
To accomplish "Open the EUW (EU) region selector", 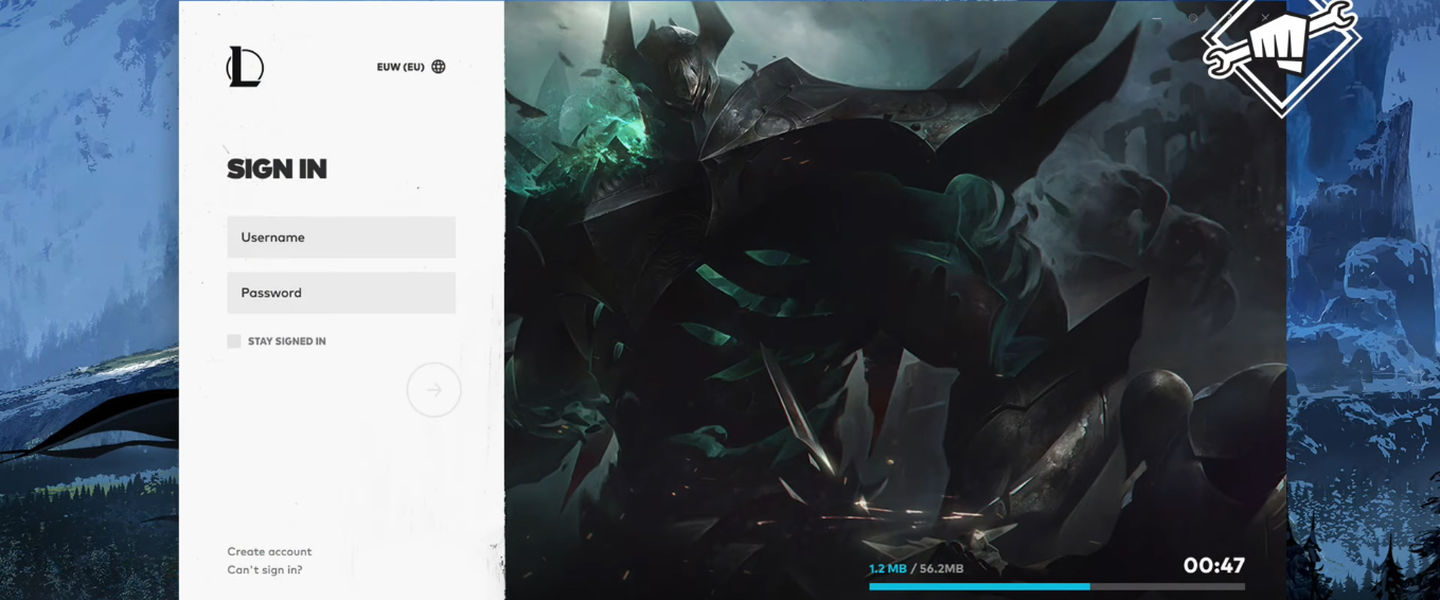I will 411,67.
